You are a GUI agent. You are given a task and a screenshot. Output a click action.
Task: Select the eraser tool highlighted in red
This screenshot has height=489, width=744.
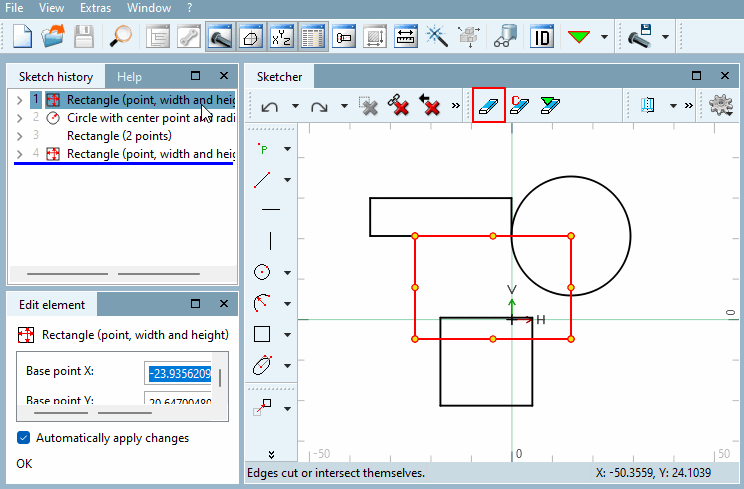click(x=489, y=105)
